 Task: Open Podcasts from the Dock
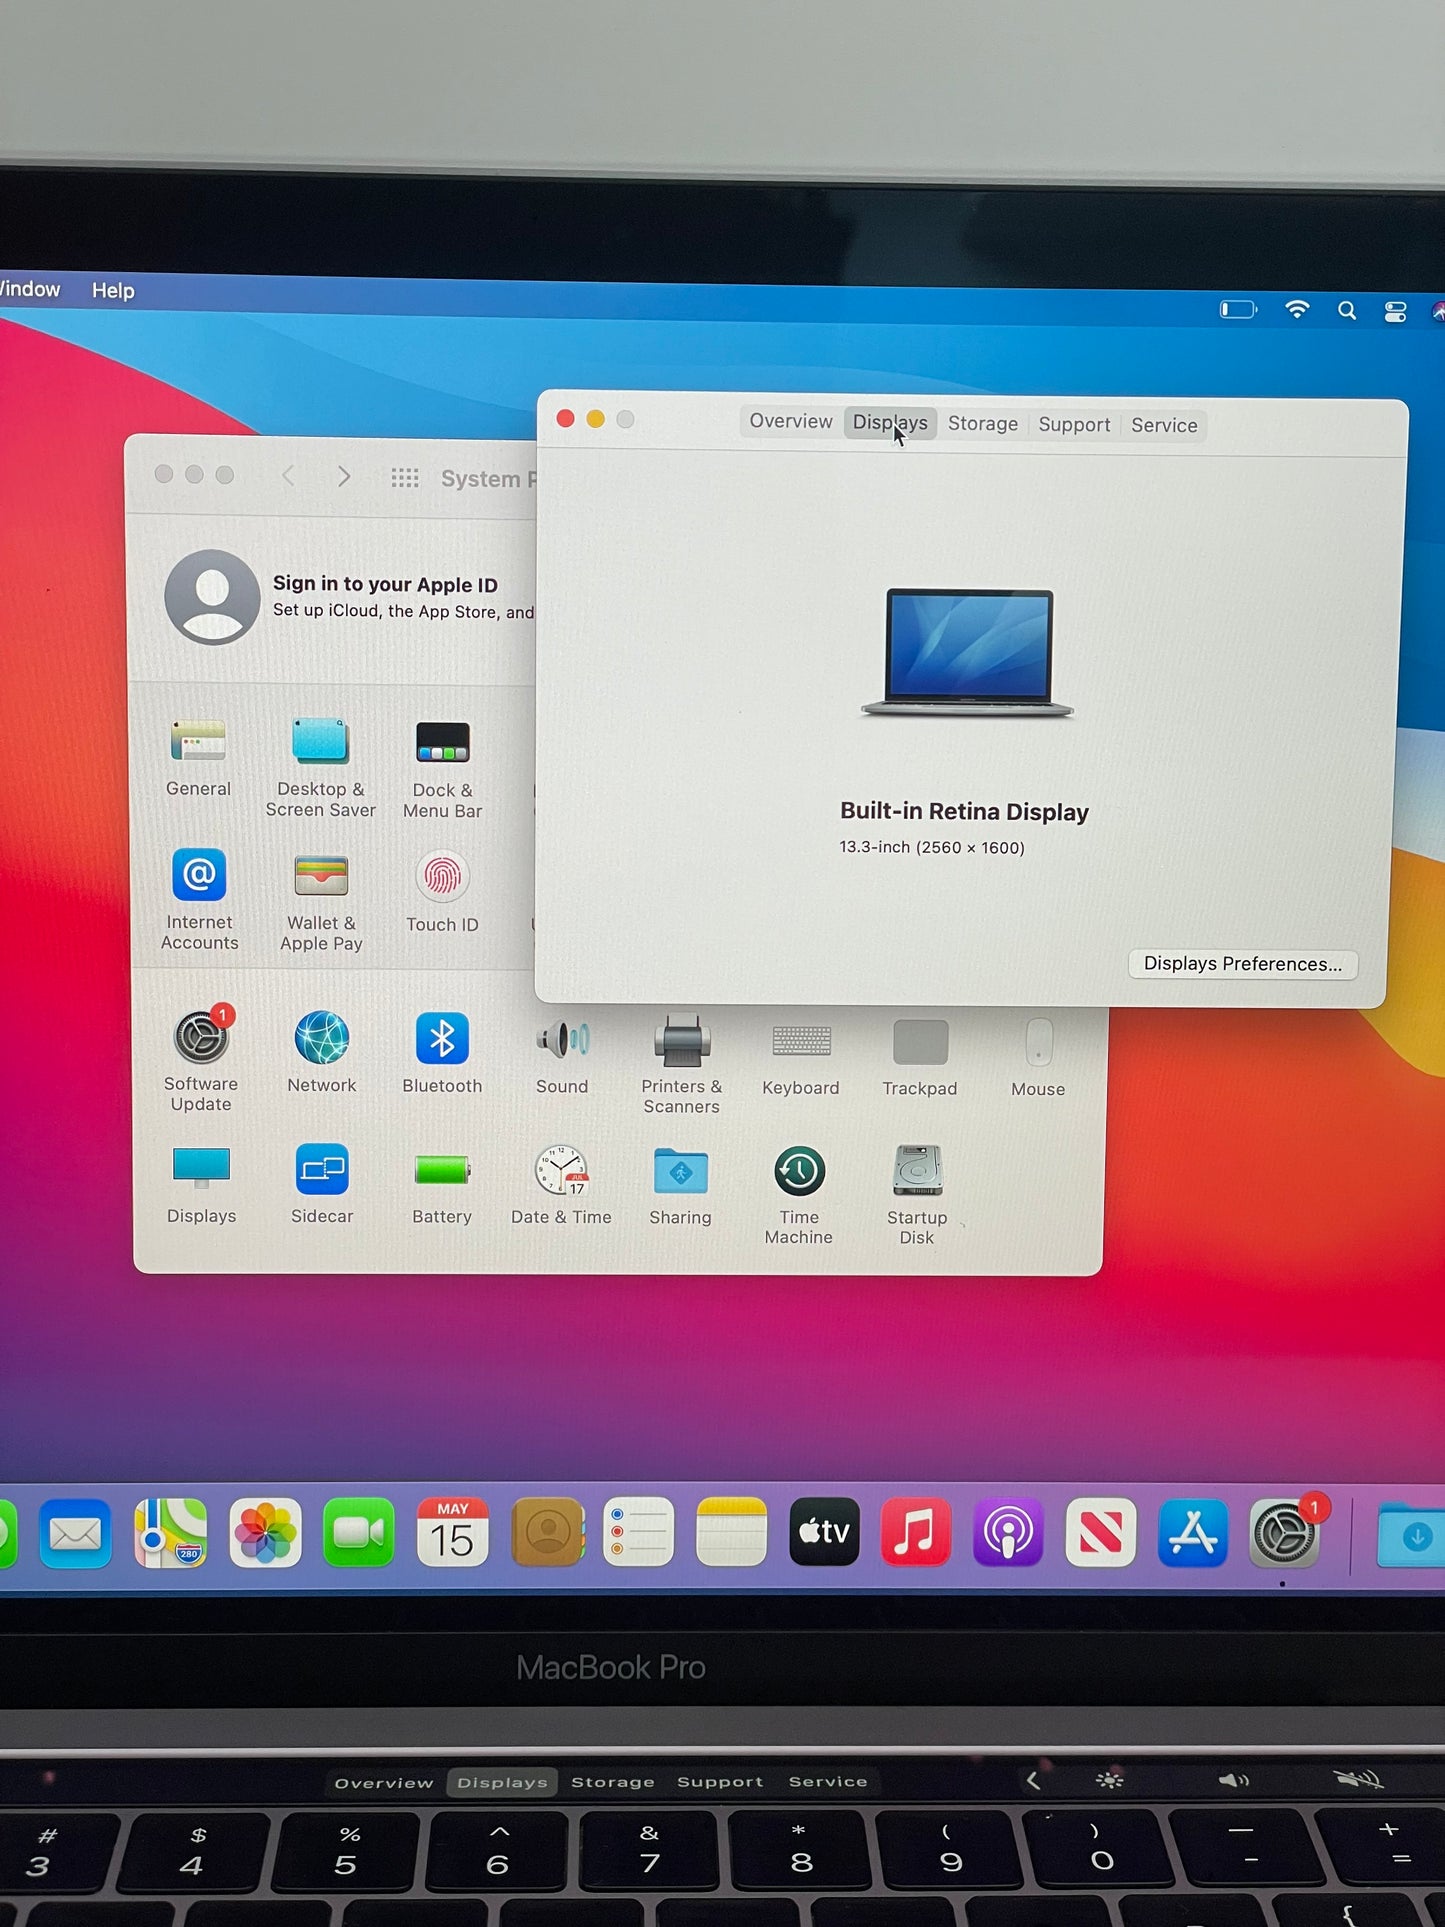(x=1007, y=1532)
